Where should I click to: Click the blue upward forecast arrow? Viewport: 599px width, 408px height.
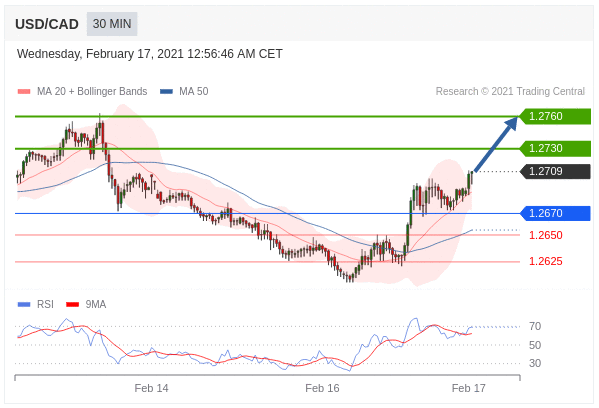[496, 144]
